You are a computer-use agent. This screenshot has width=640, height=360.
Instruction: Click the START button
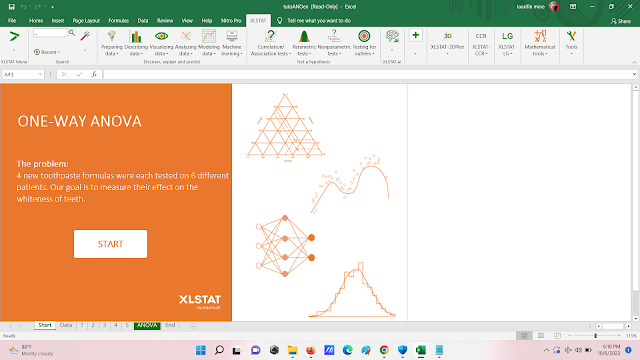(x=110, y=244)
